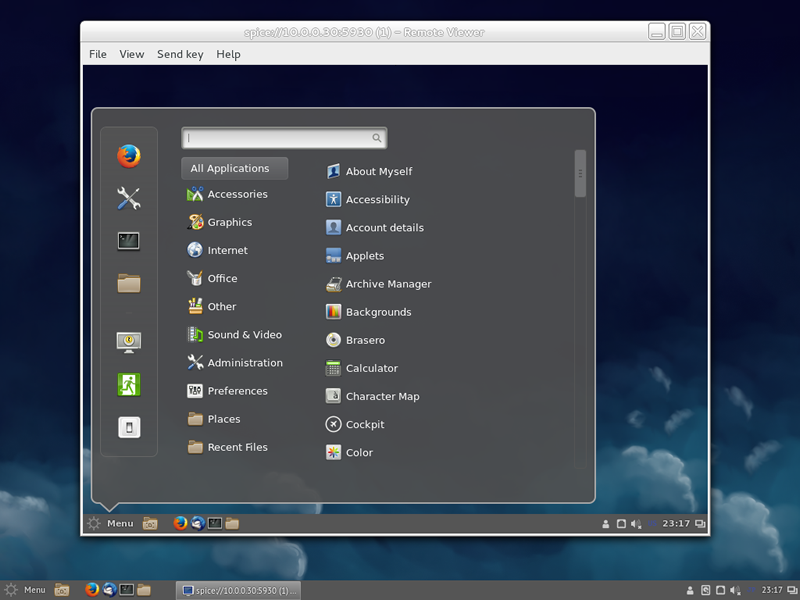The height and width of the screenshot is (600, 800).
Task: Select the Other category
Action: pos(212,306)
